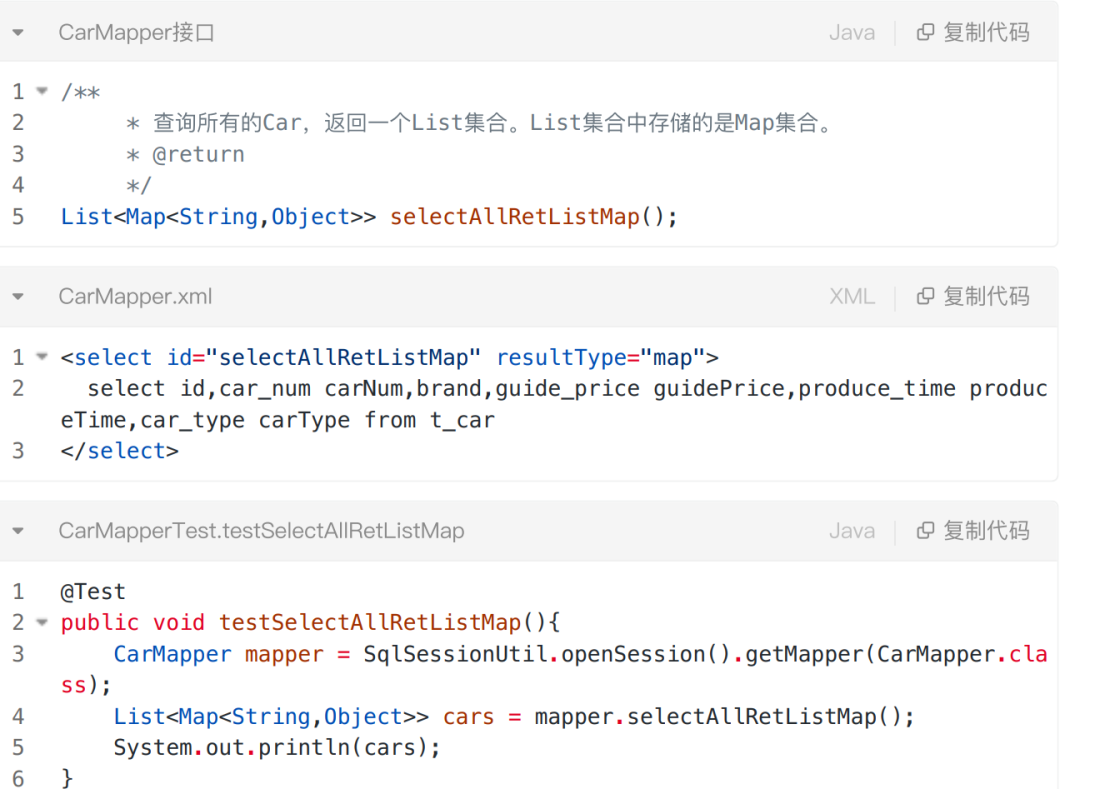Click the @Test annotation line
Image resolution: width=1120 pixels, height=789 pixels.
(x=93, y=592)
